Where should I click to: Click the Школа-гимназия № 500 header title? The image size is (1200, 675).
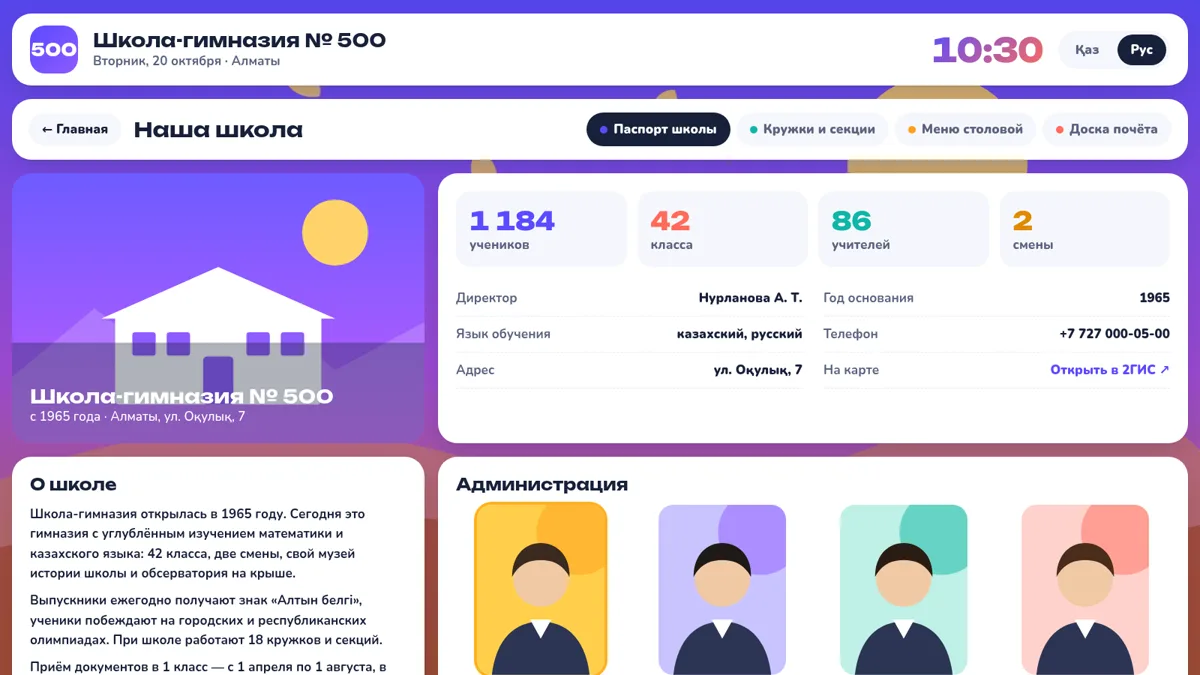239,40
